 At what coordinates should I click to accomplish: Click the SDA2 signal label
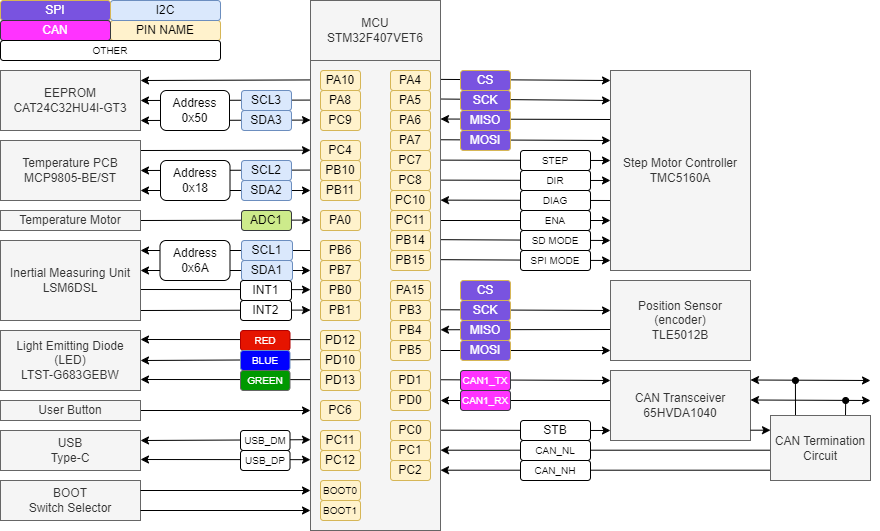pos(267,190)
